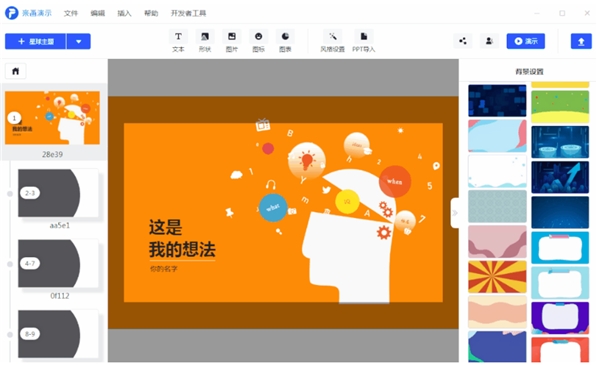Choose the light blue and pink background
This screenshot has width=600, height=365.
(497, 136)
